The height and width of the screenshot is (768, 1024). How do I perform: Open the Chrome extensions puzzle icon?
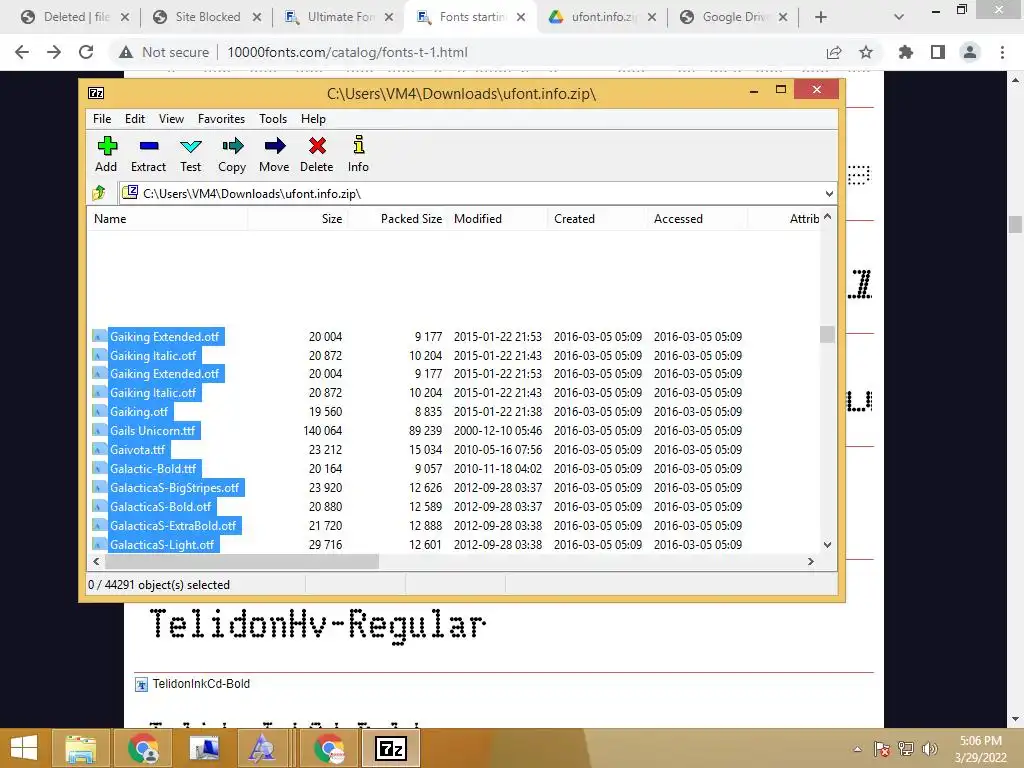click(906, 52)
